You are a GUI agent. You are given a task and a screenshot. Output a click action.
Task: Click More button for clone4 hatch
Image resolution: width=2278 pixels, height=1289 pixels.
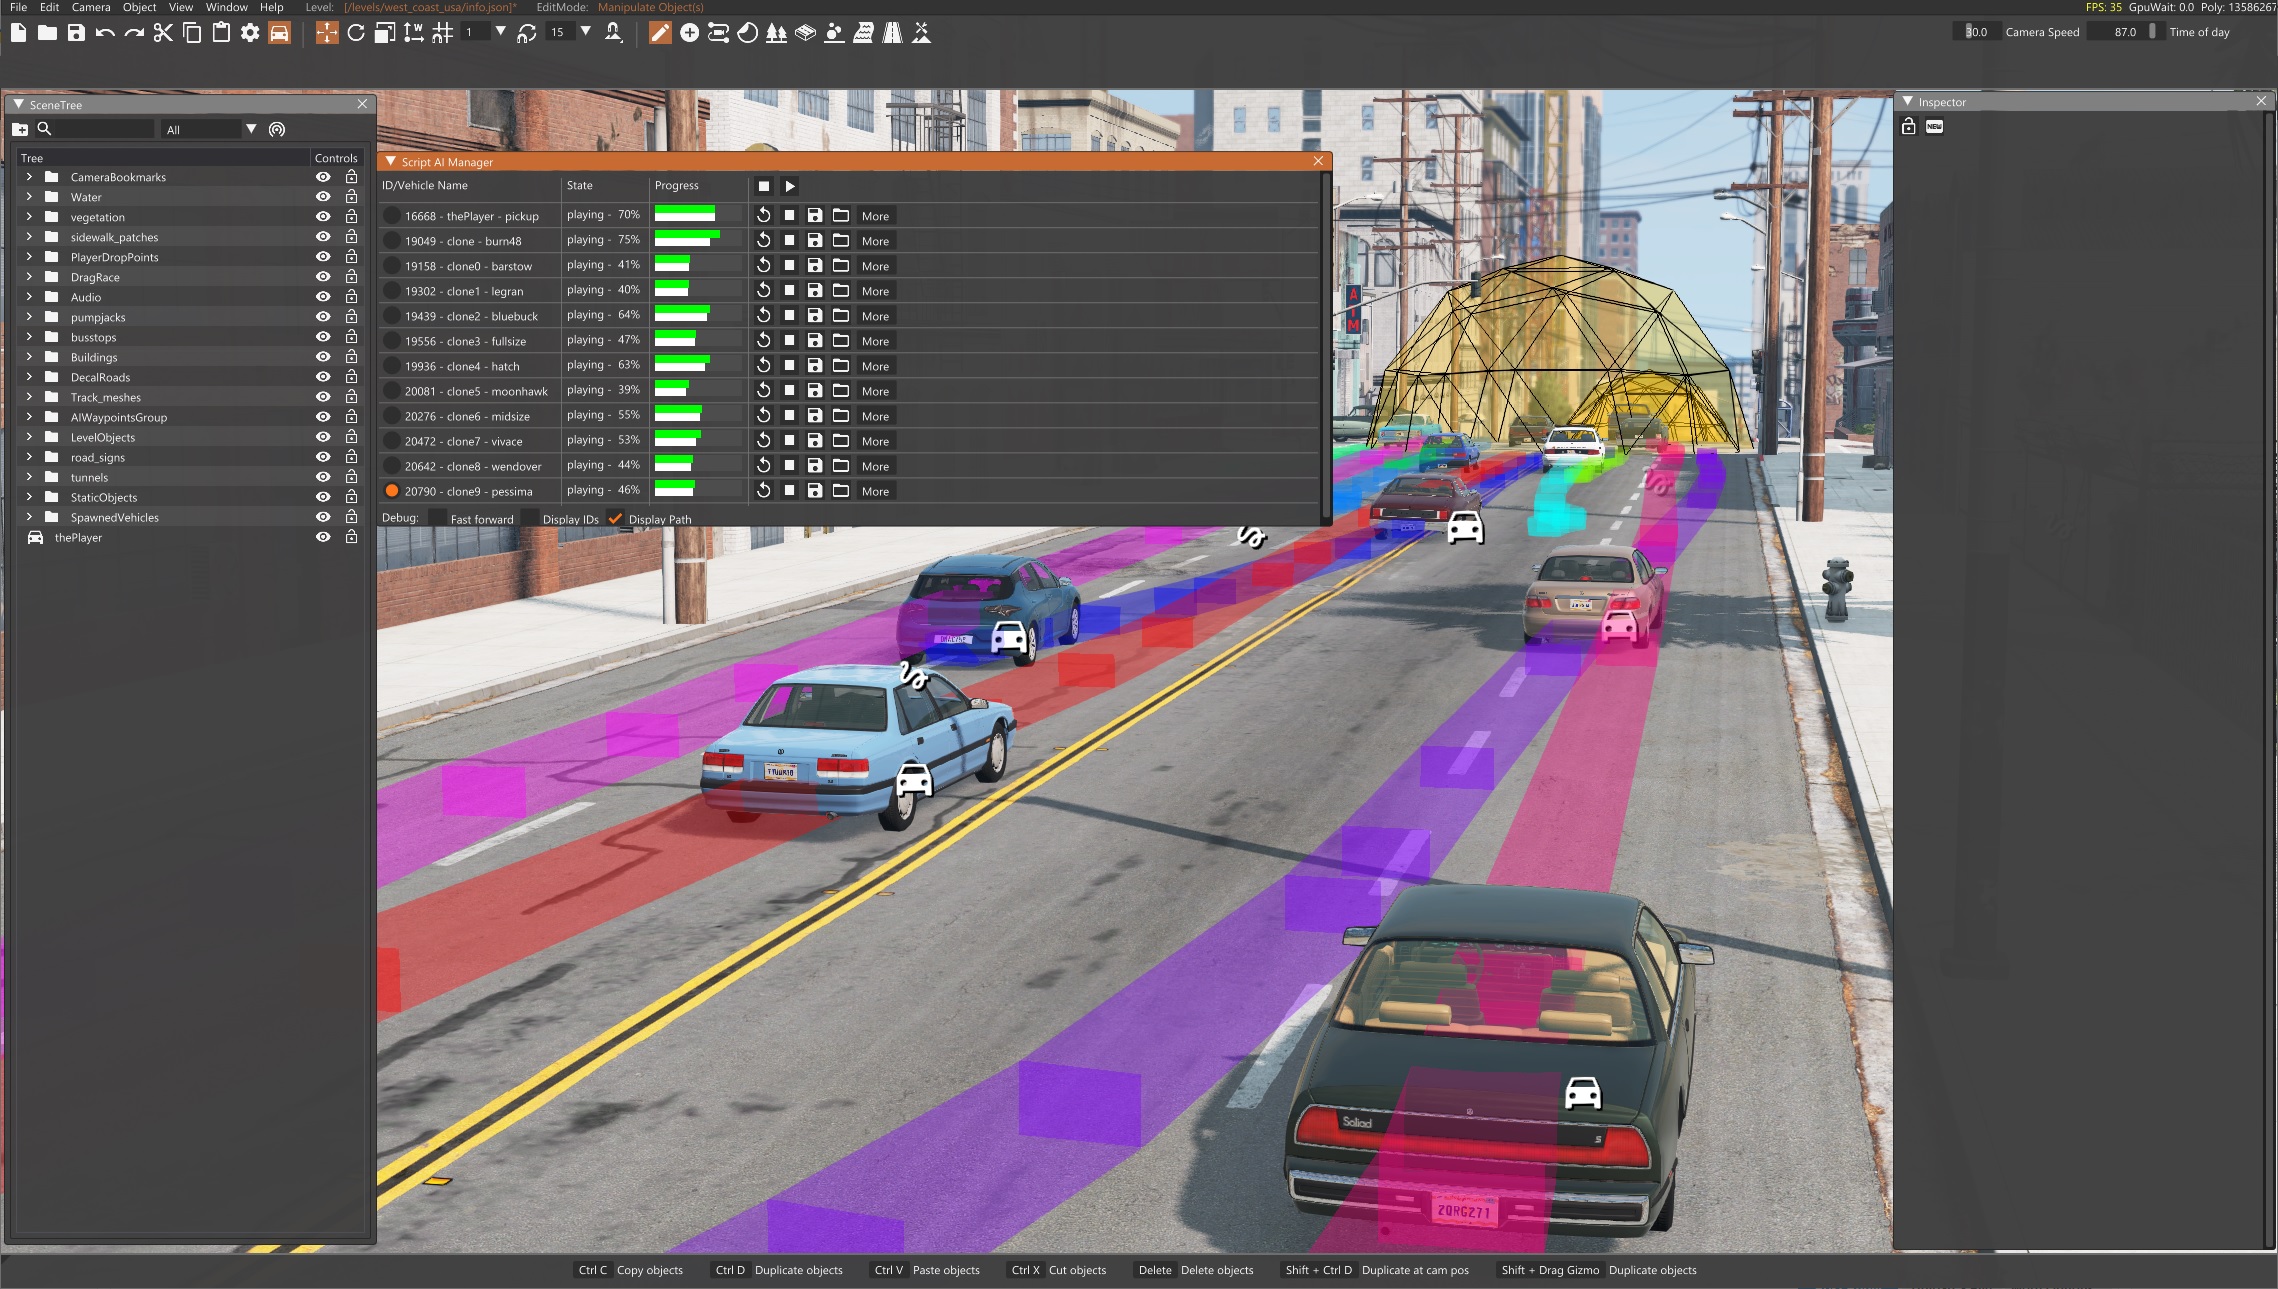point(875,366)
